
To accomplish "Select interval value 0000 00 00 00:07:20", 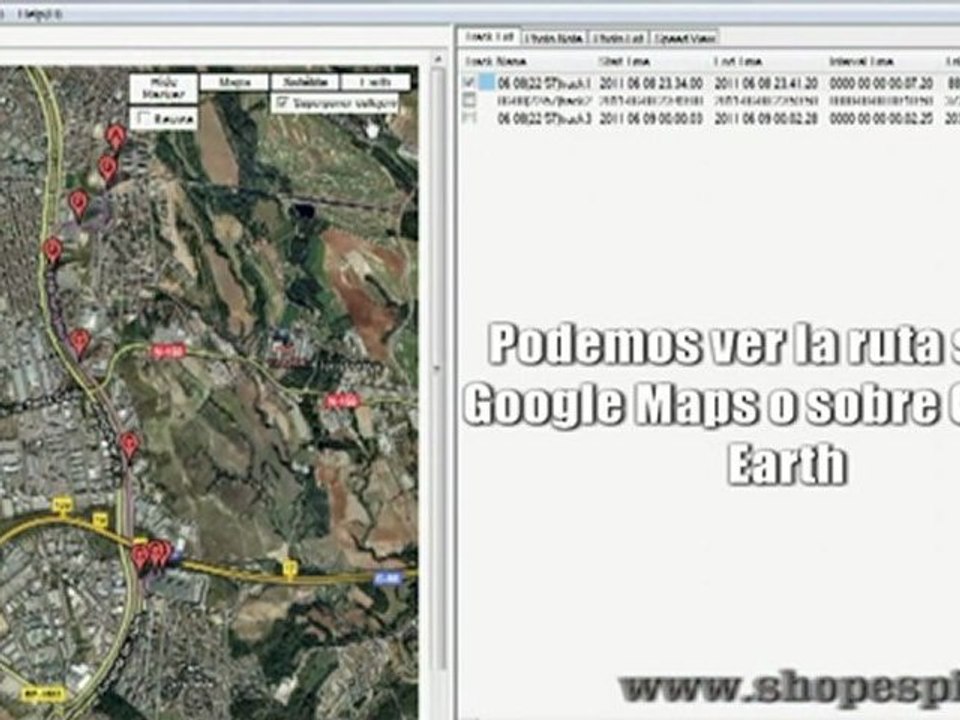I will pos(882,83).
